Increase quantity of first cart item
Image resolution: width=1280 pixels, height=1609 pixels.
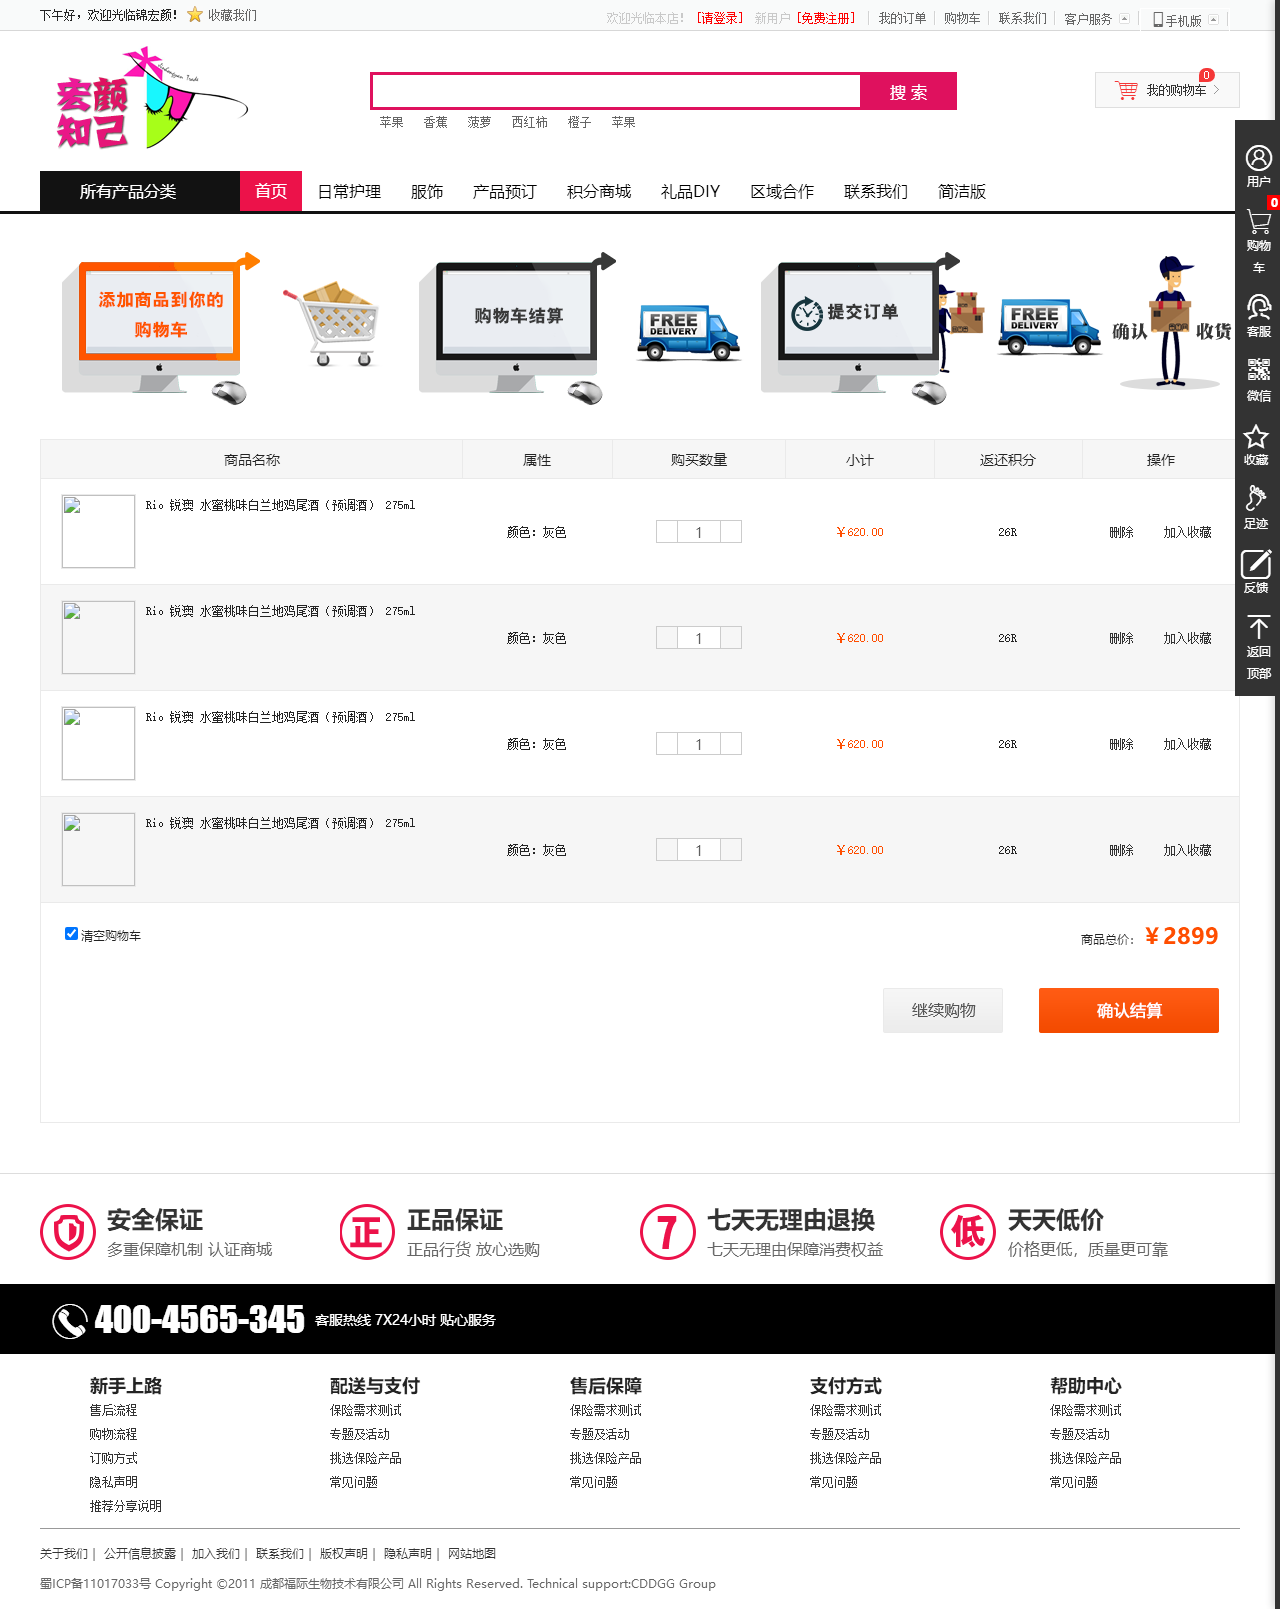tap(731, 532)
